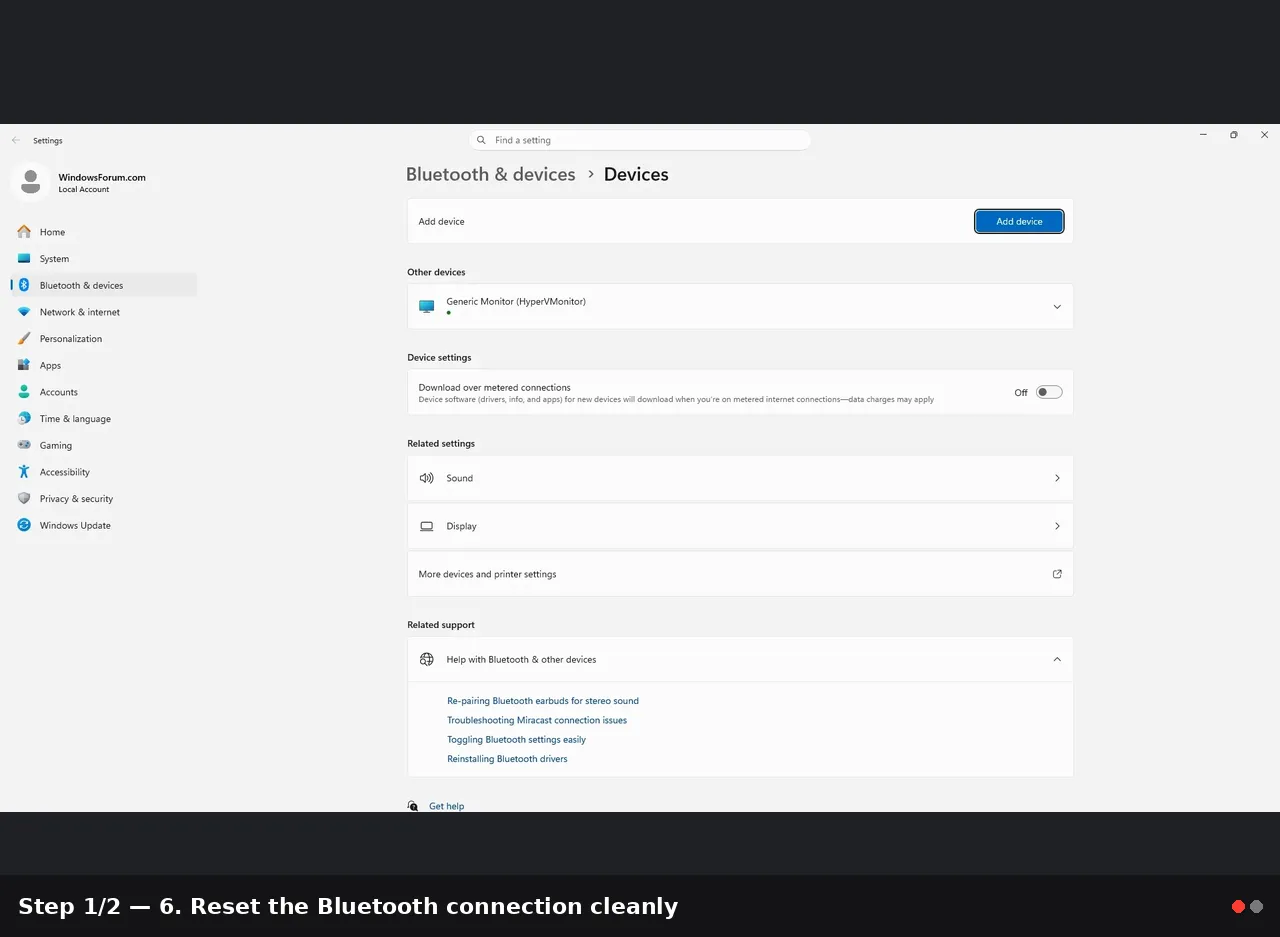Open More devices and printer settings

[740, 574]
